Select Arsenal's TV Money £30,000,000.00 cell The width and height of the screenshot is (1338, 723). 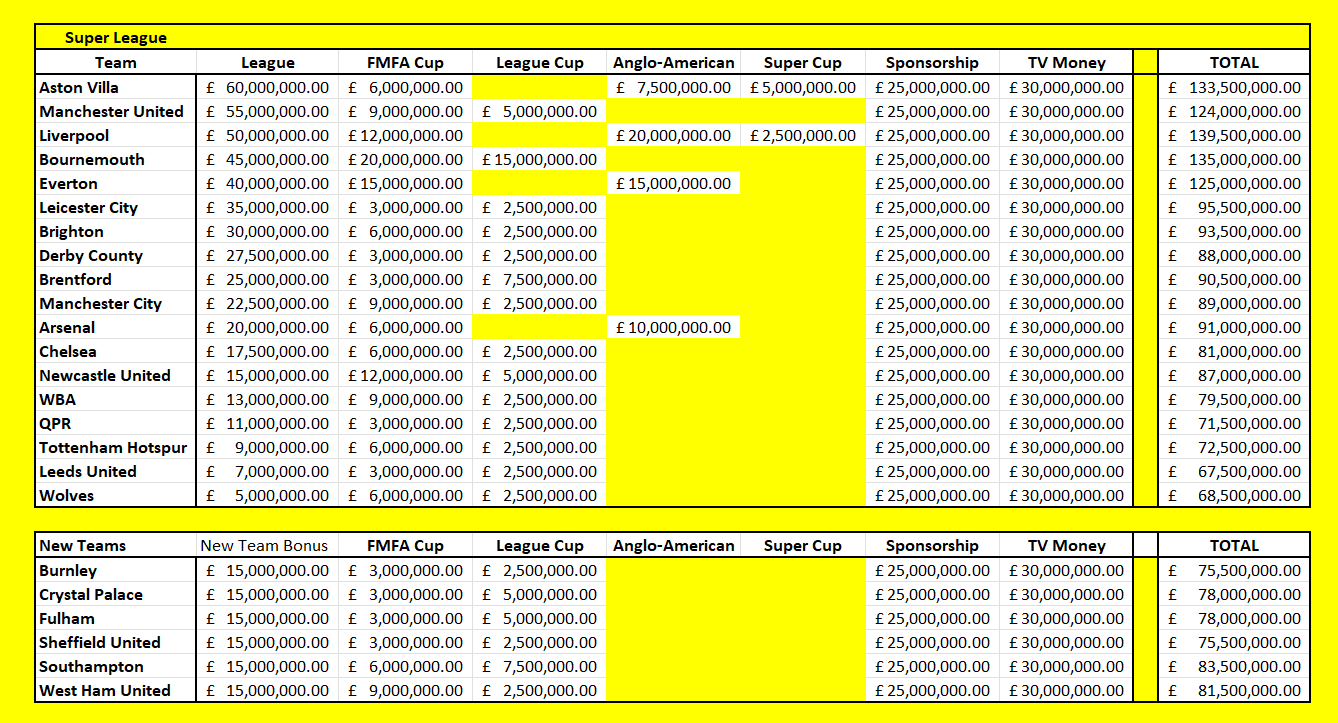[x=1066, y=327]
